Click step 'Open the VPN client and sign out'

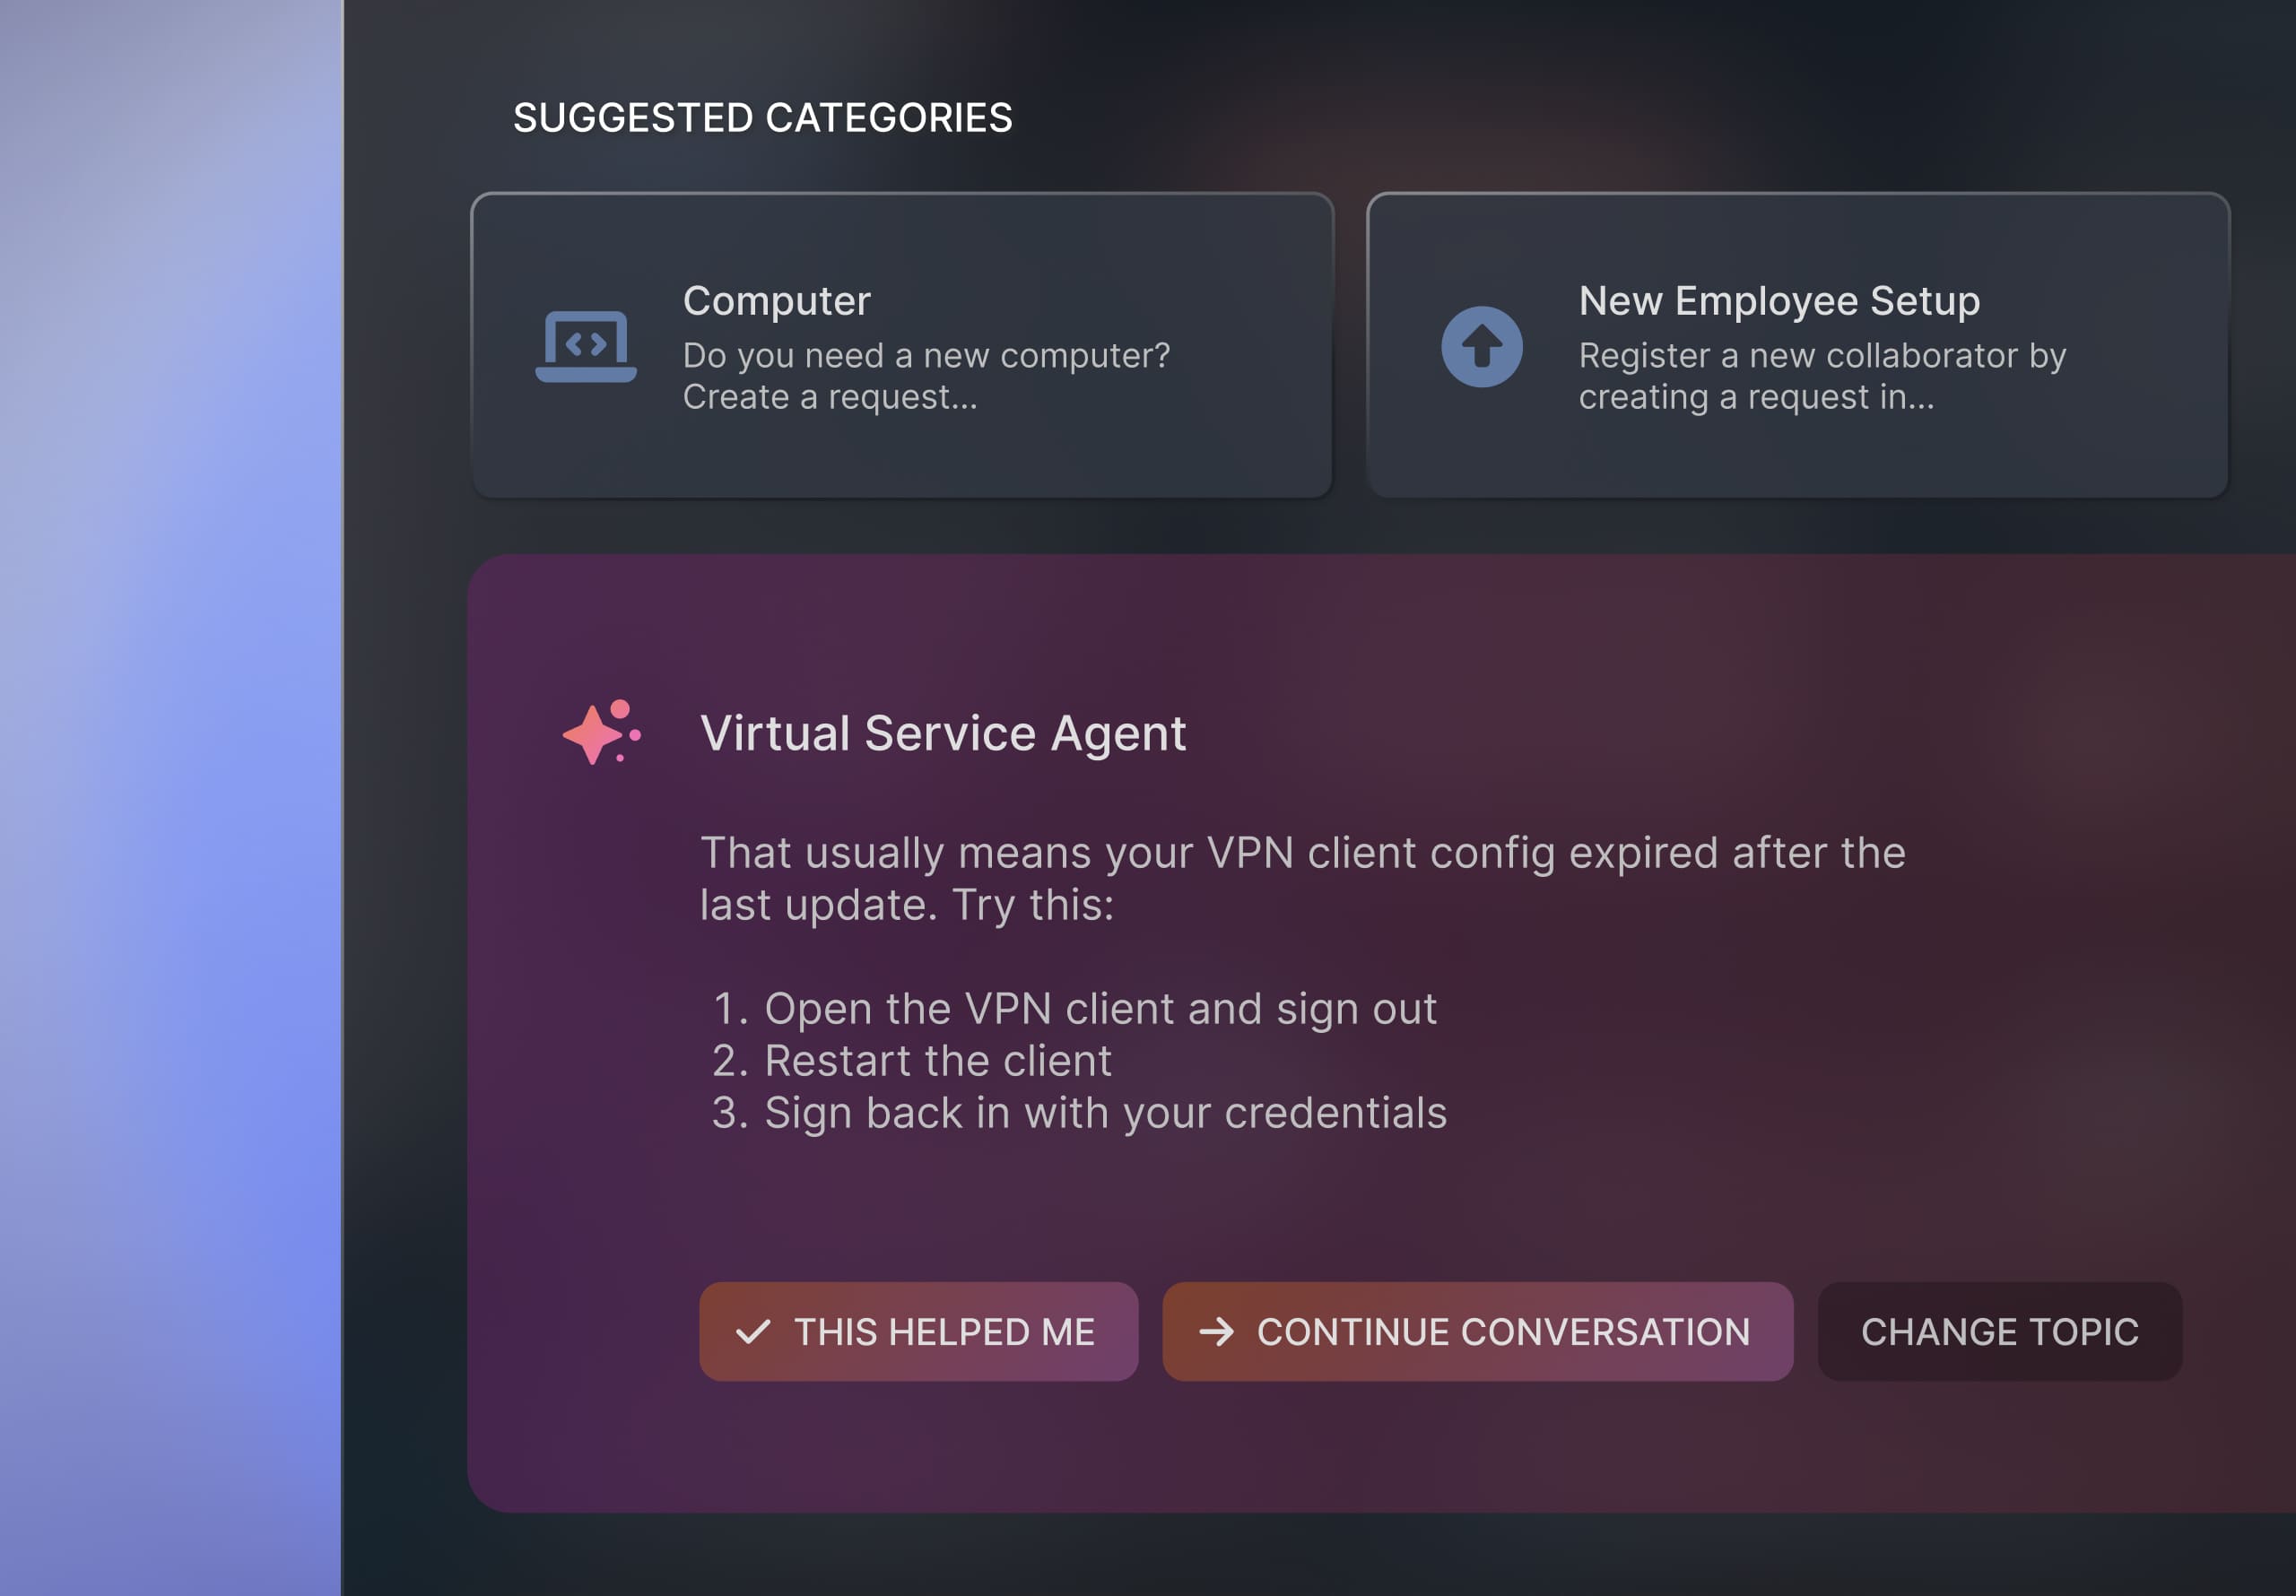pos(1100,1008)
